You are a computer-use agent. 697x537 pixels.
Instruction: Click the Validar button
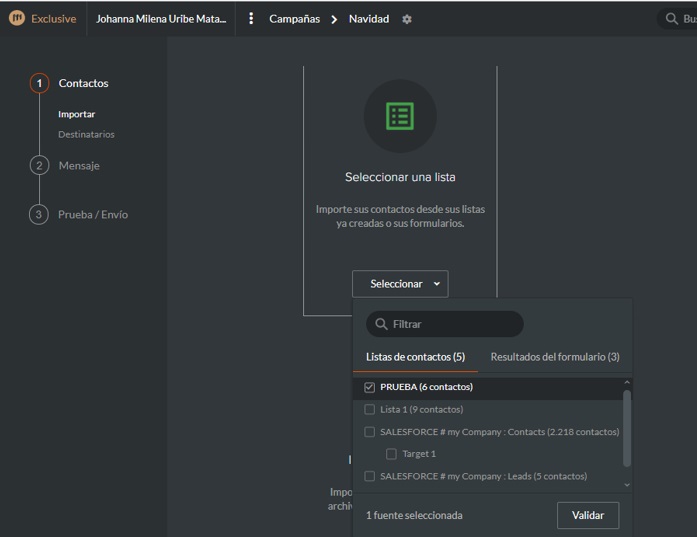587,515
